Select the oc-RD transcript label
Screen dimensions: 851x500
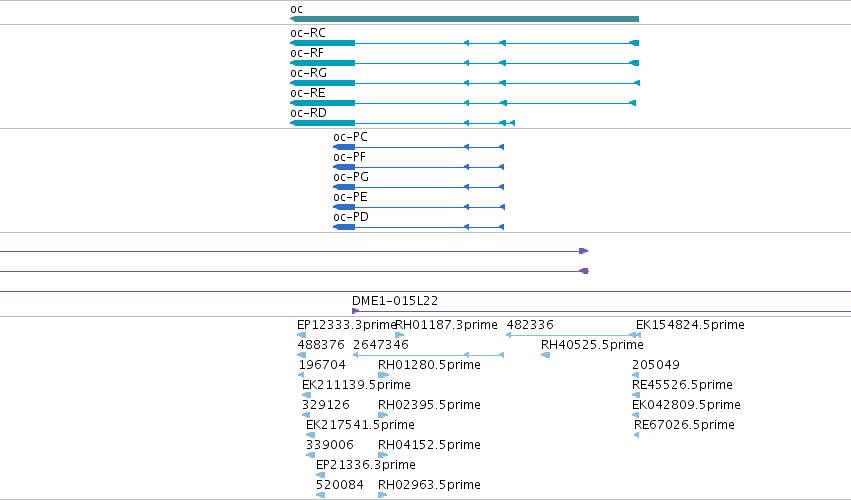(308, 113)
